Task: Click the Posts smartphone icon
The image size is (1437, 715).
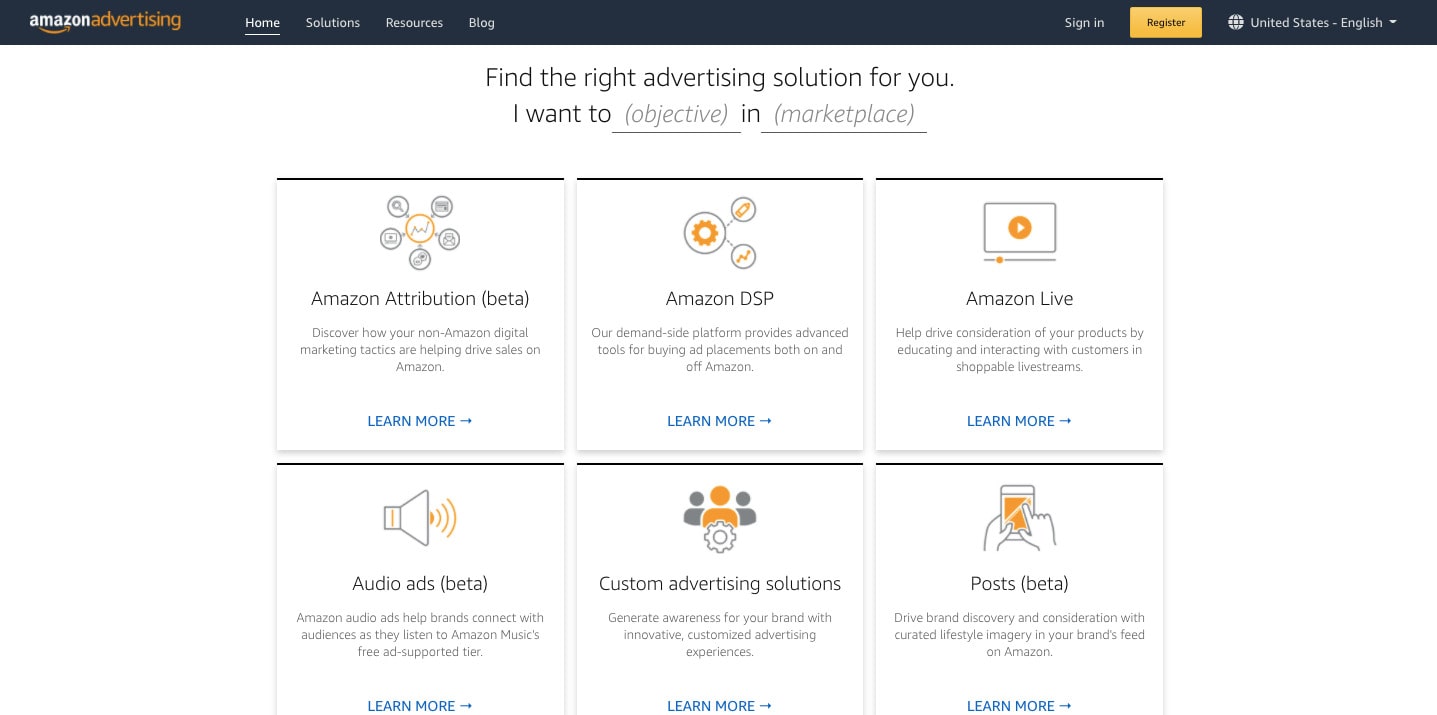Action: (x=1019, y=518)
